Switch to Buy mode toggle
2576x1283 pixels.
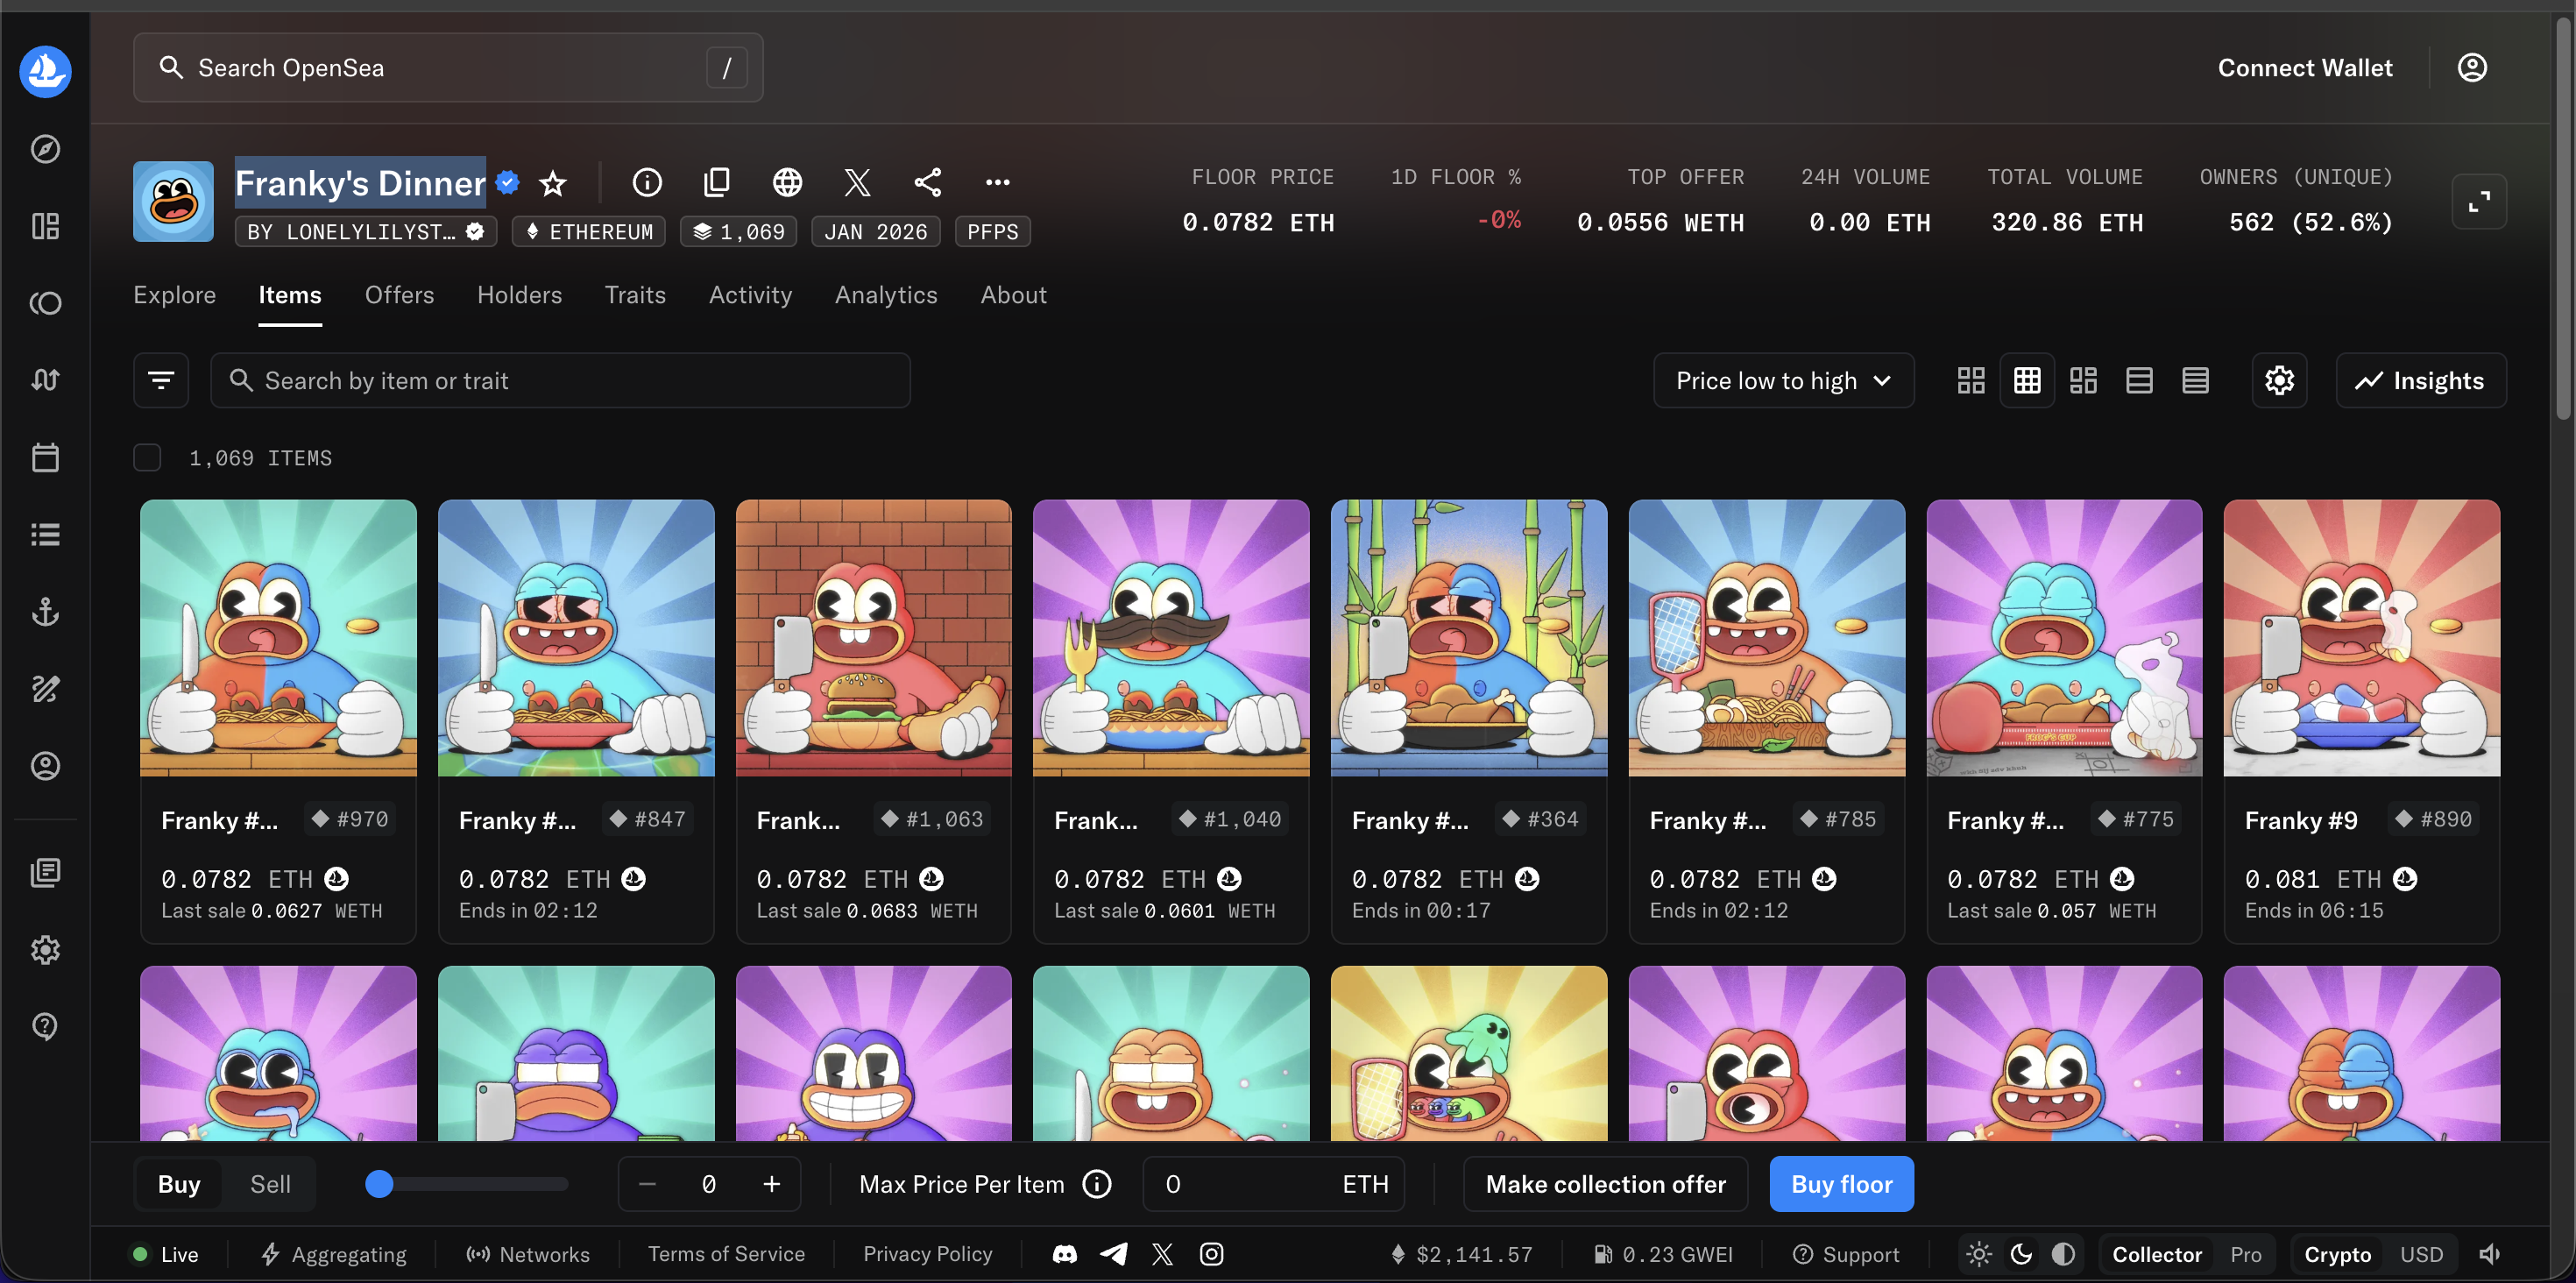(x=179, y=1184)
